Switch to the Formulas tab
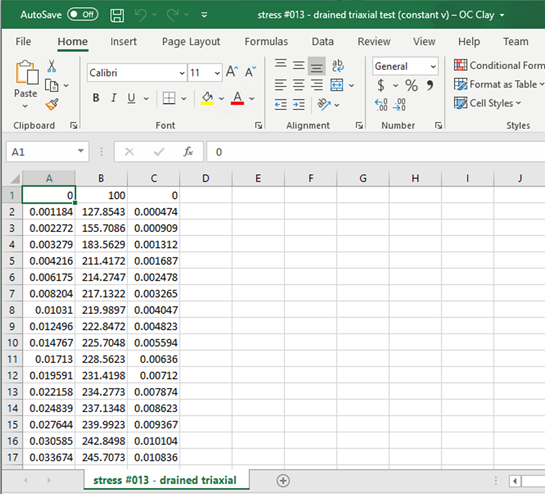The image size is (545, 494). [x=266, y=42]
